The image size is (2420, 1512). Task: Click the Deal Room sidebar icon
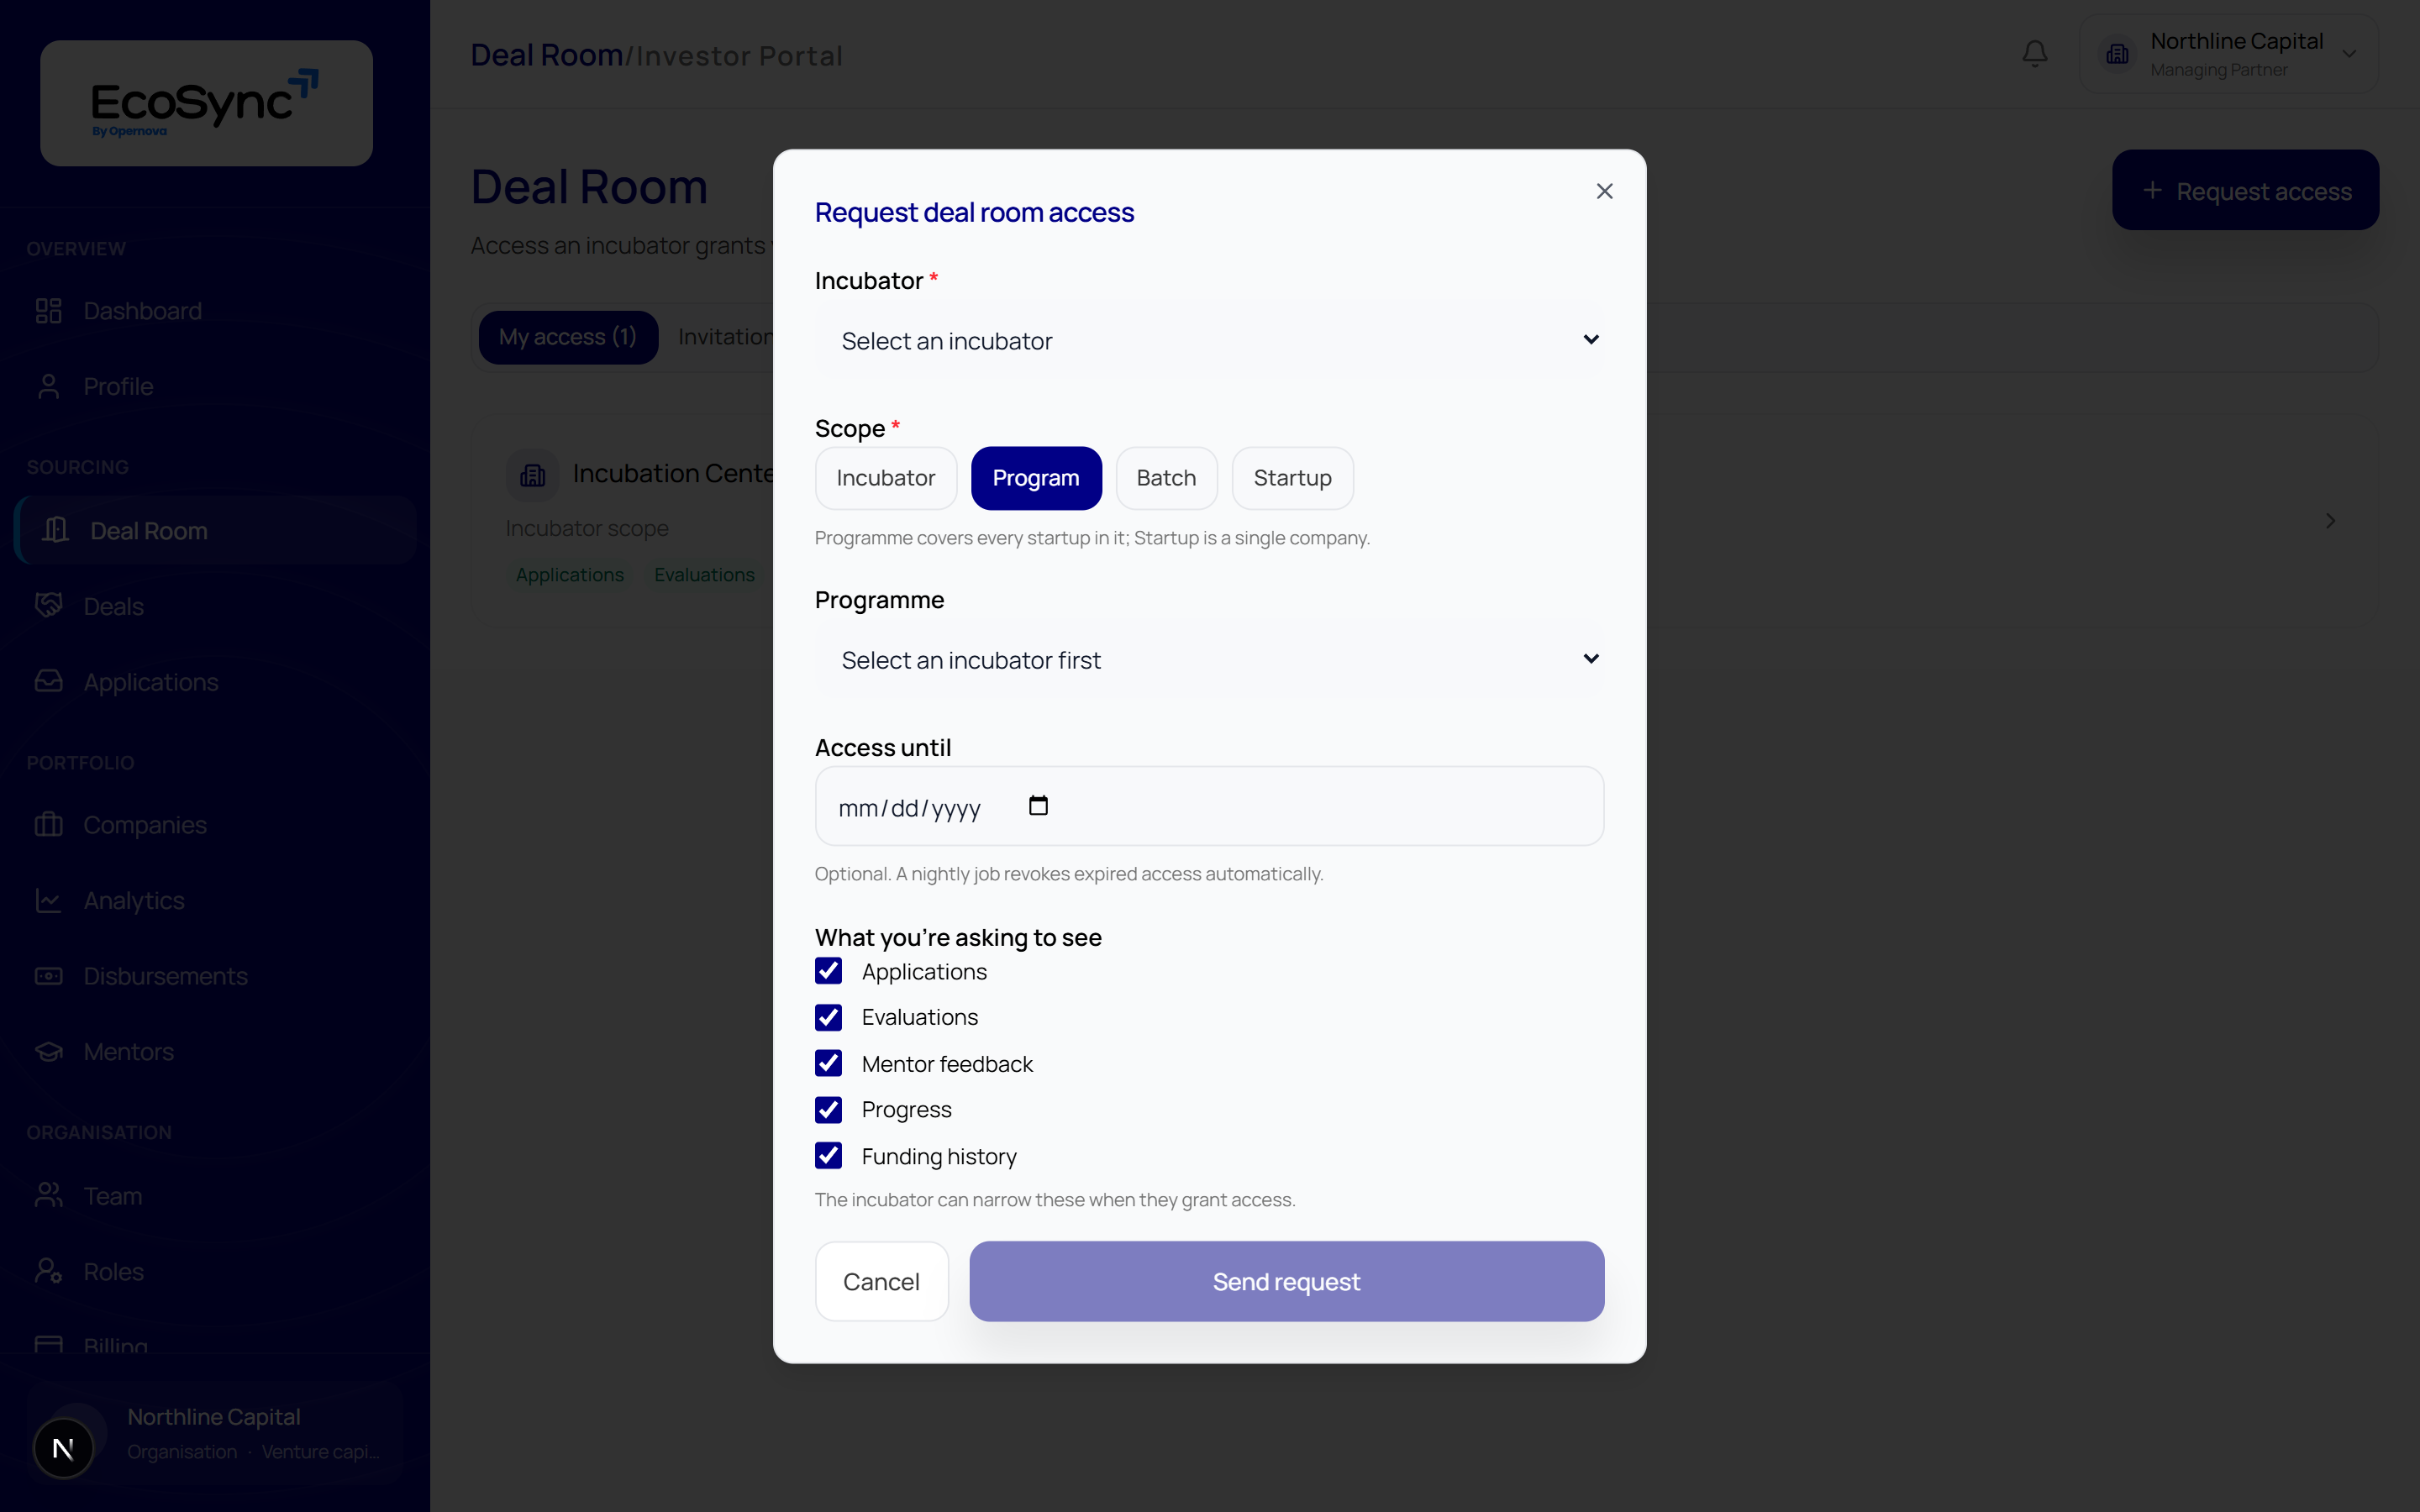(56, 530)
